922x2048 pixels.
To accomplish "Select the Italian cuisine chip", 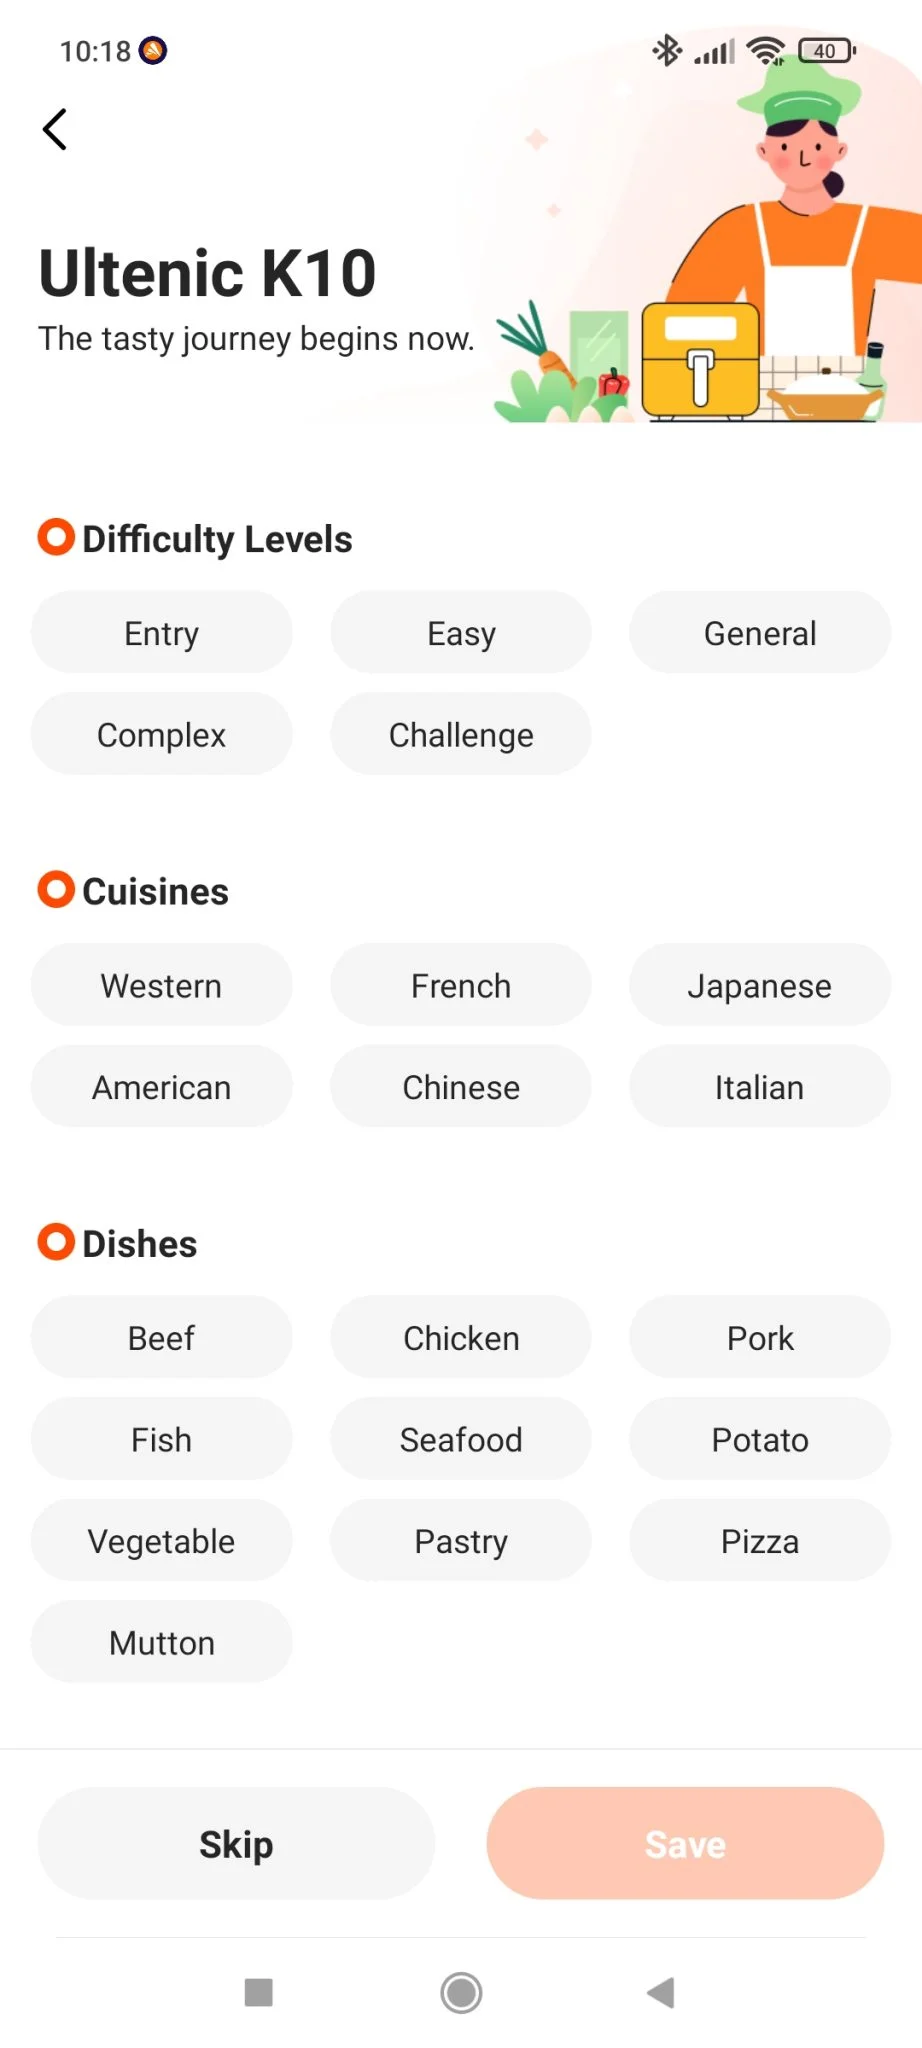I will (x=759, y=1087).
